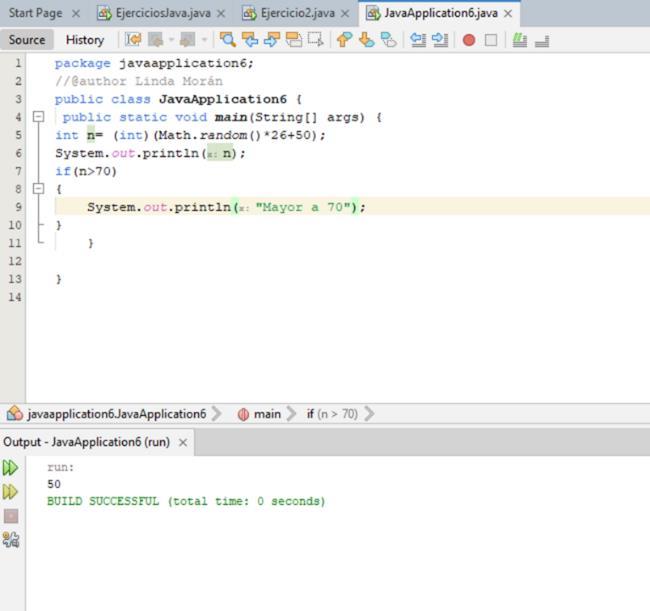Click the main breadcrumb in navigation bar
The image size is (650, 611).
tap(266, 414)
